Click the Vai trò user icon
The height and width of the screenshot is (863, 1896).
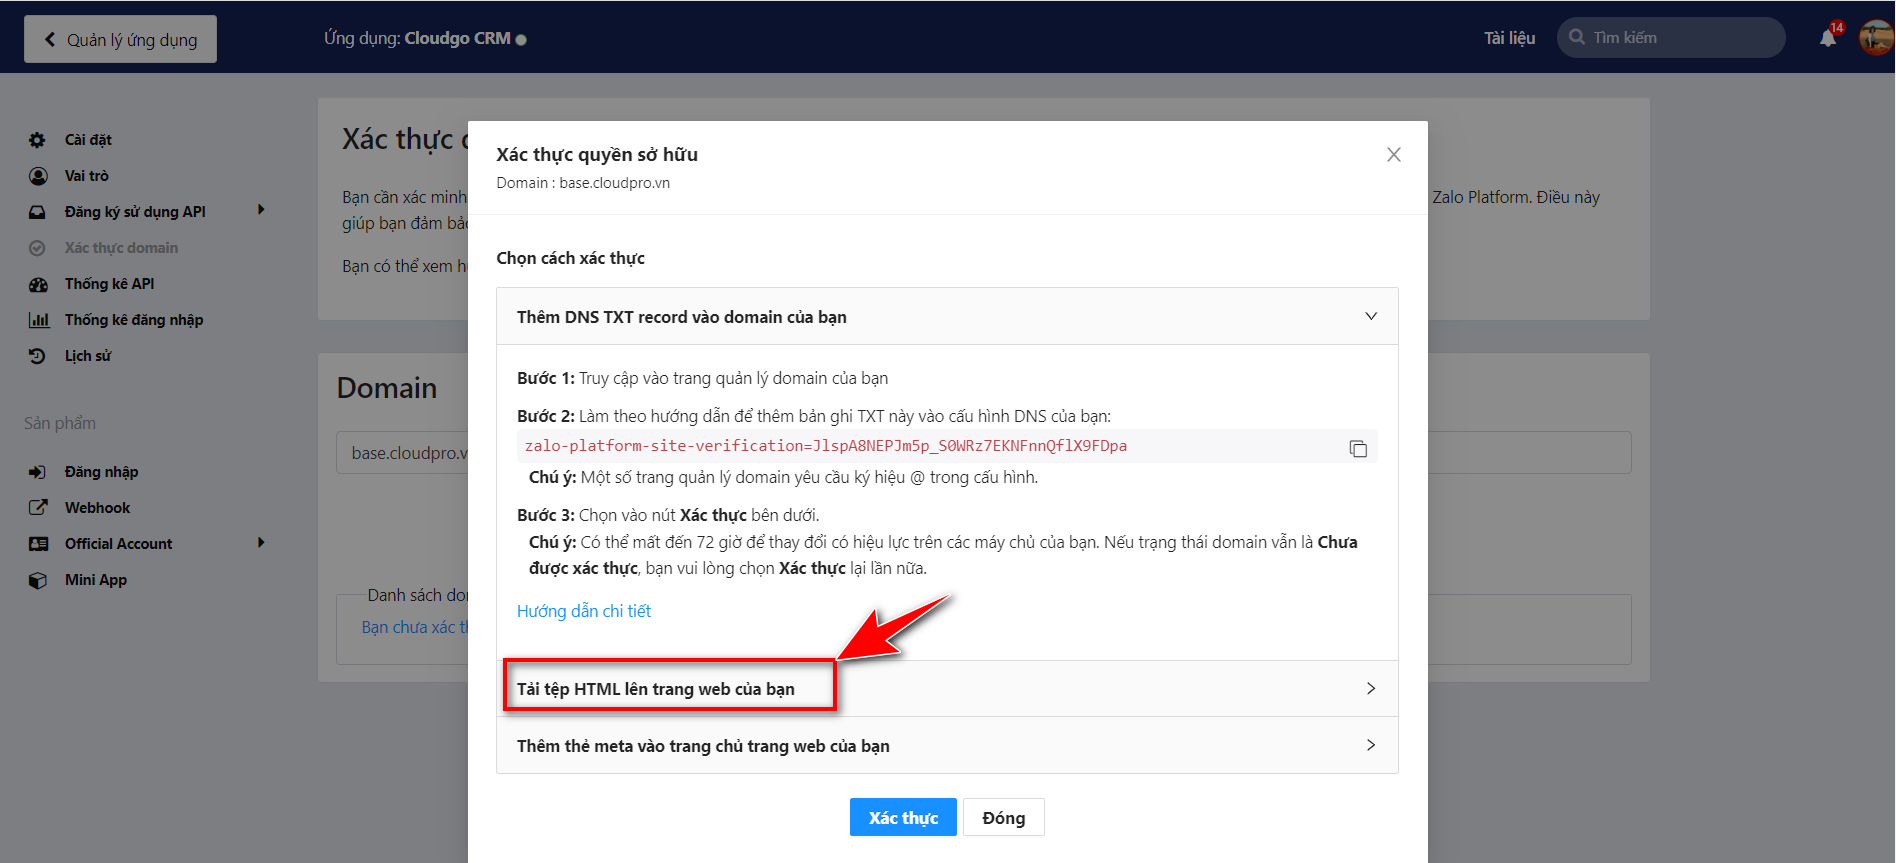[x=38, y=176]
